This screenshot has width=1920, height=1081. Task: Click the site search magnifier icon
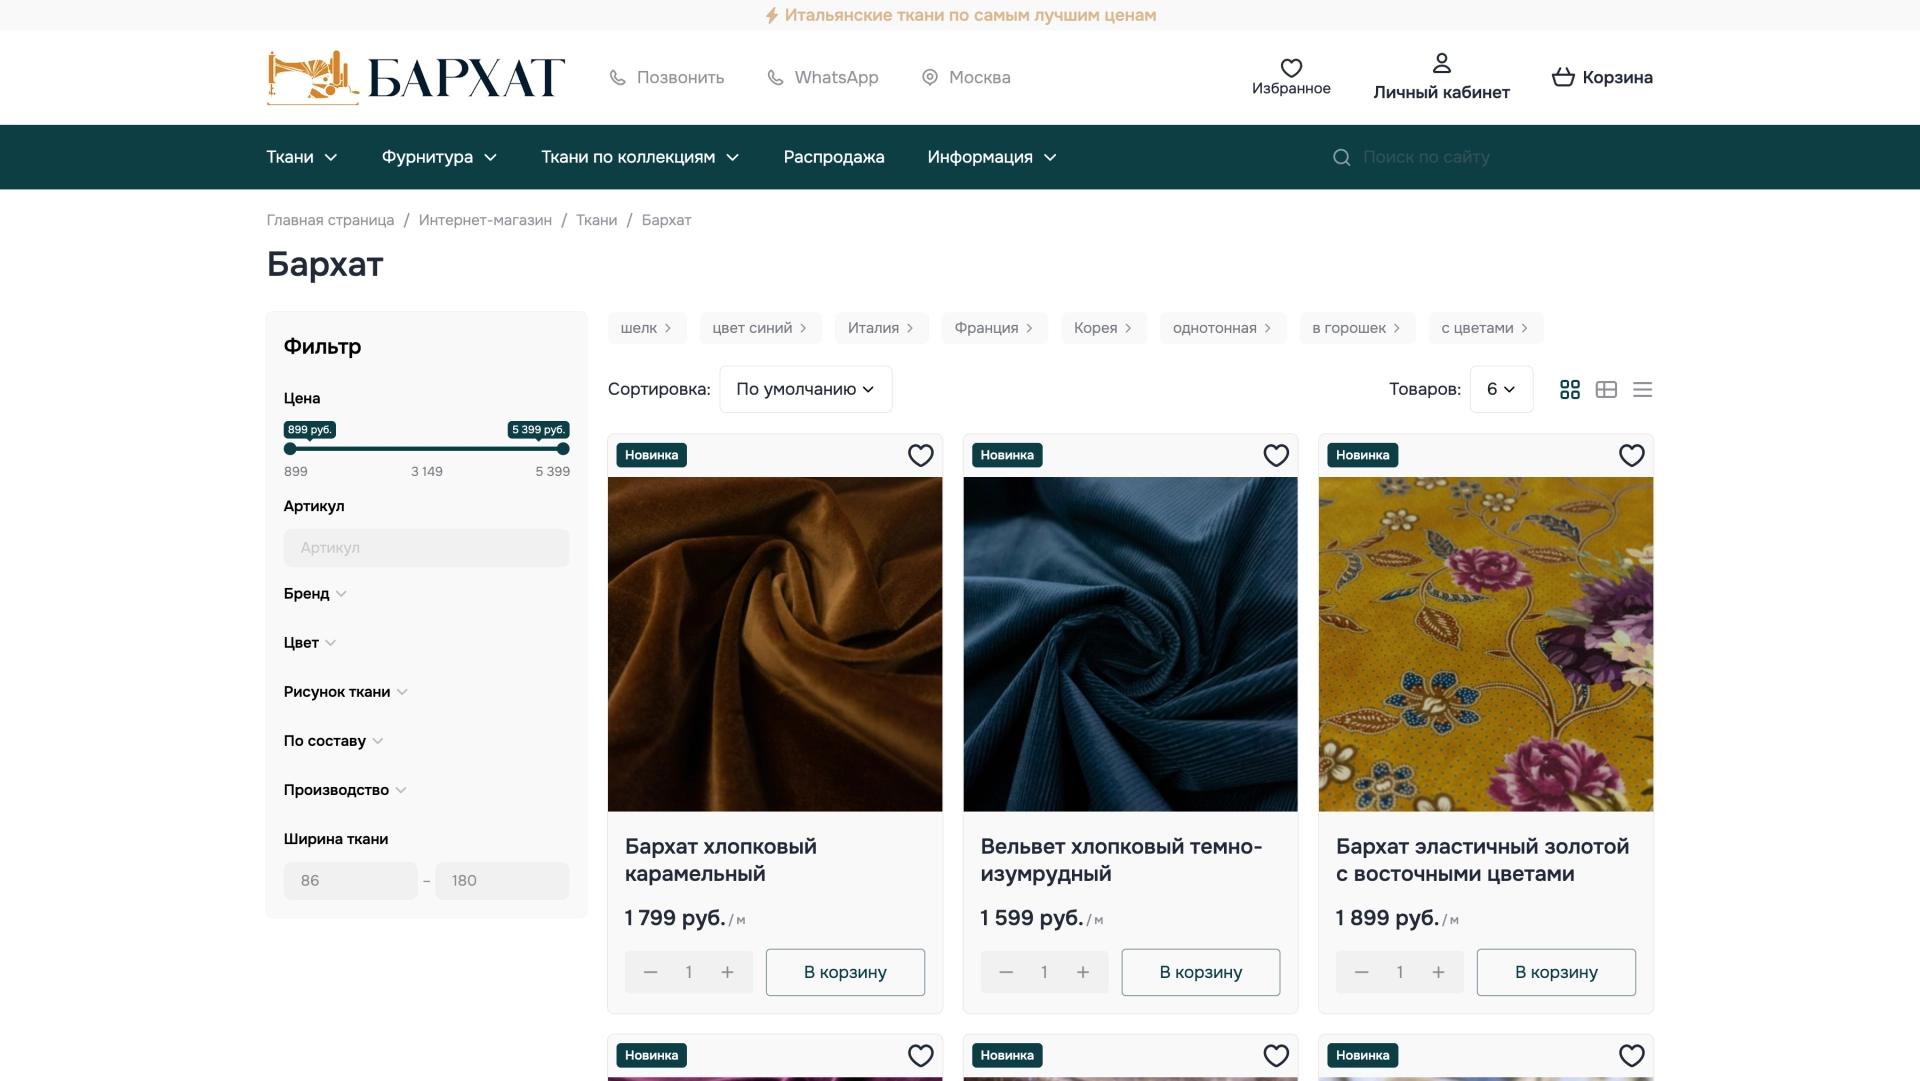click(x=1342, y=158)
